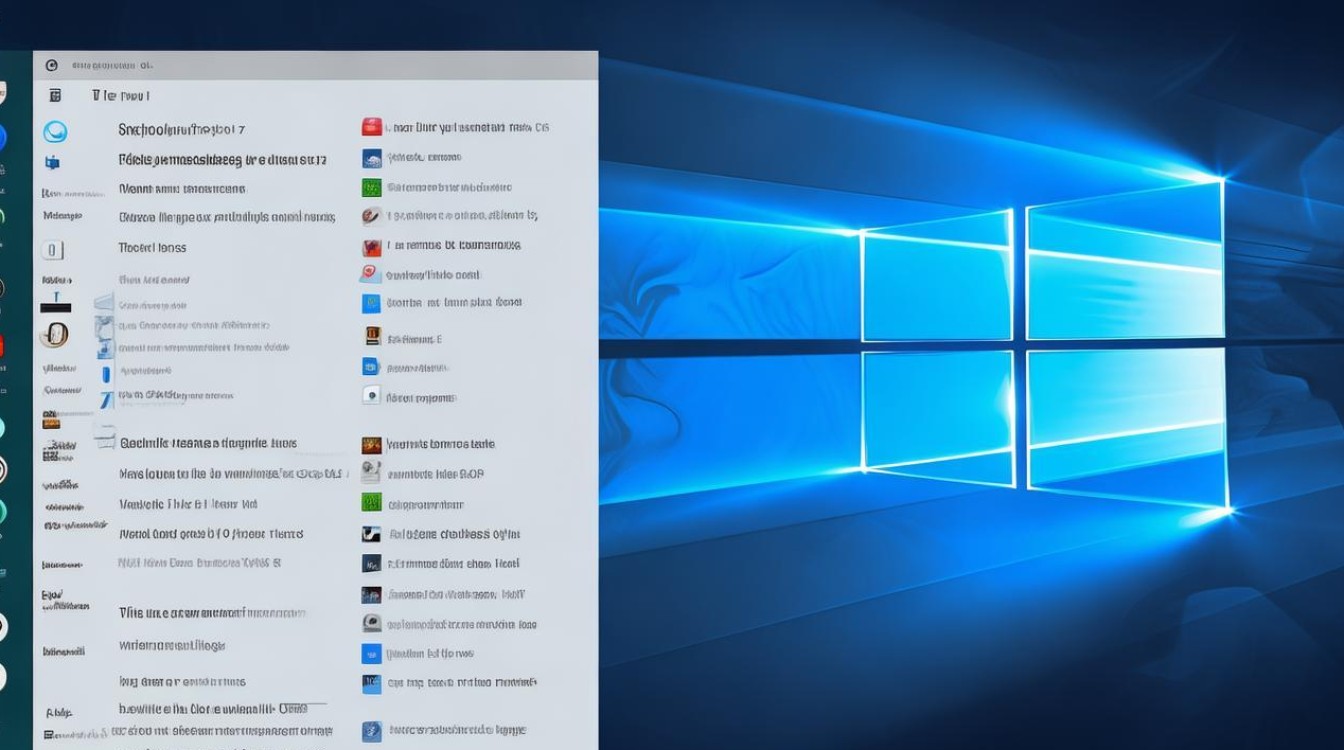
Task: Select the red map-pin icon in the list
Action: [369, 273]
